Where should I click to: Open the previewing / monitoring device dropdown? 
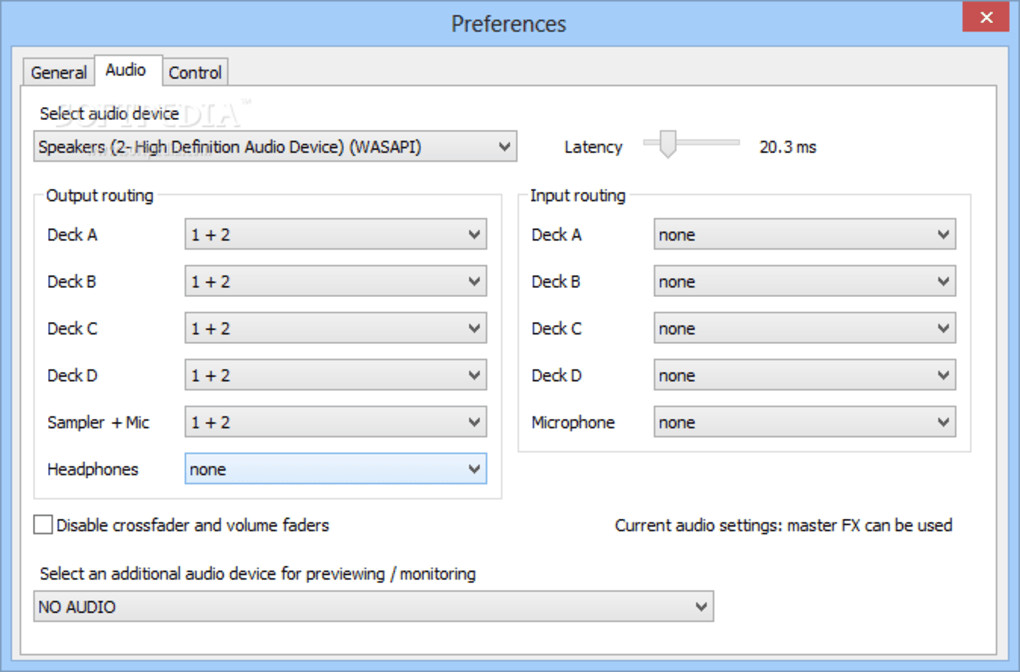click(373, 607)
